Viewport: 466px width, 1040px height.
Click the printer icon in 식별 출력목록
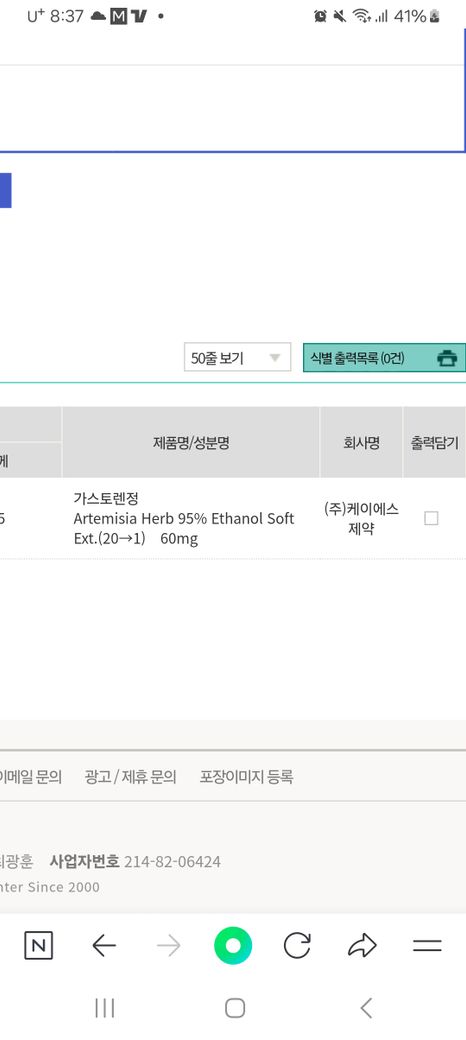point(447,358)
